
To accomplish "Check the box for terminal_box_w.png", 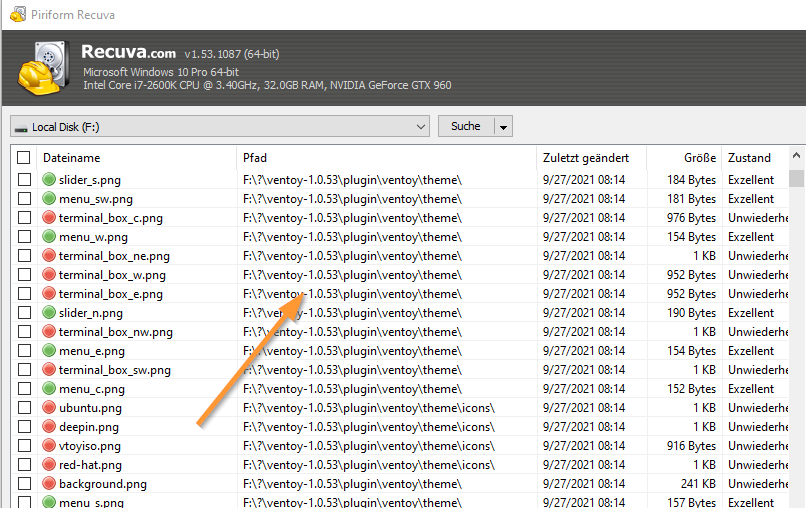I will pyautogui.click(x=24, y=275).
